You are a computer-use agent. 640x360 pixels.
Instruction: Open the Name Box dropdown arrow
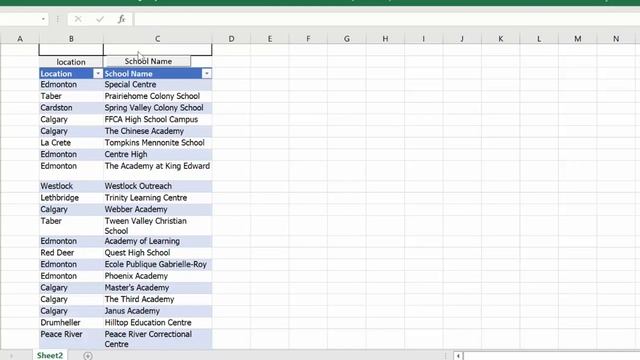pyautogui.click(x=43, y=19)
